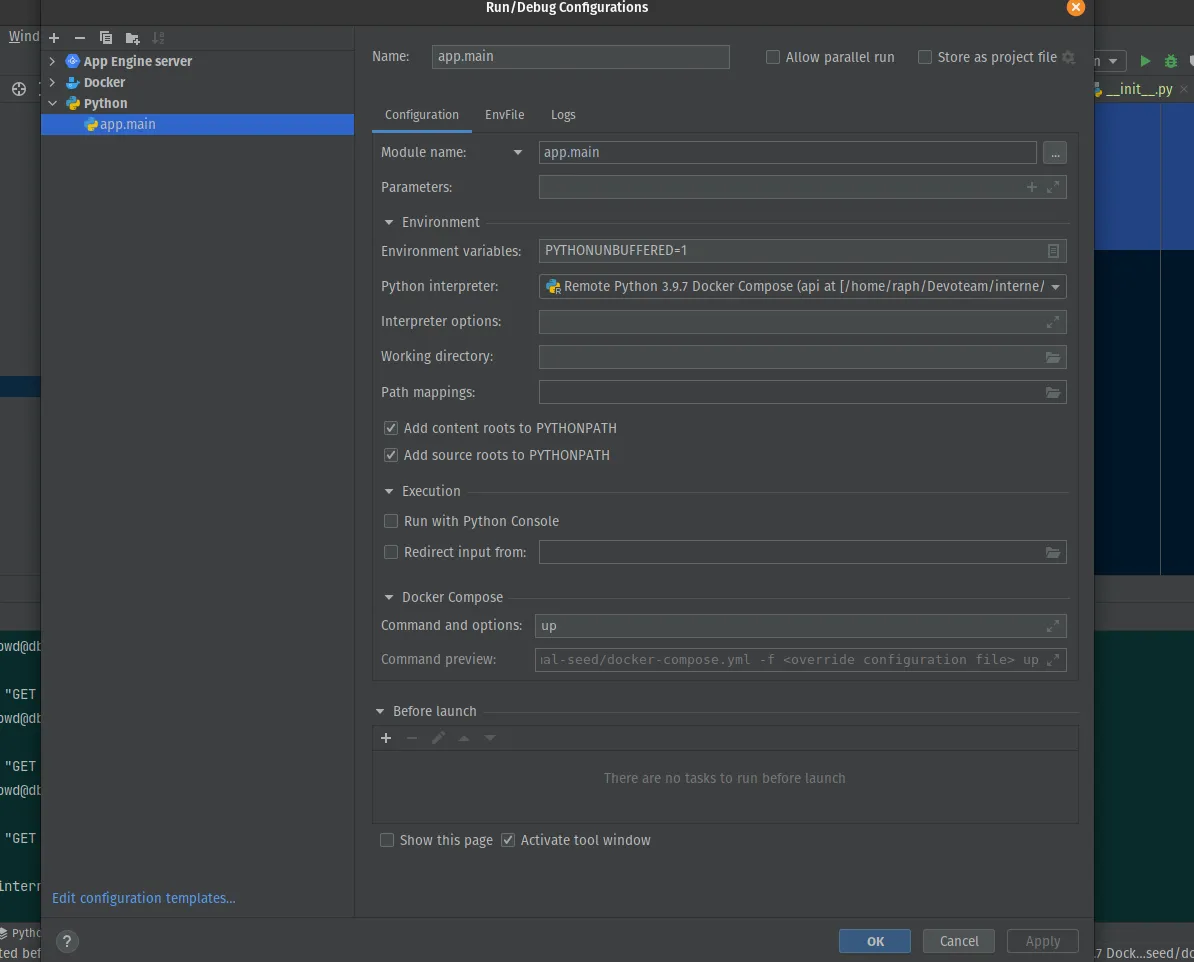This screenshot has height=962, width=1194.
Task: Move Before launch task down
Action: (x=490, y=738)
